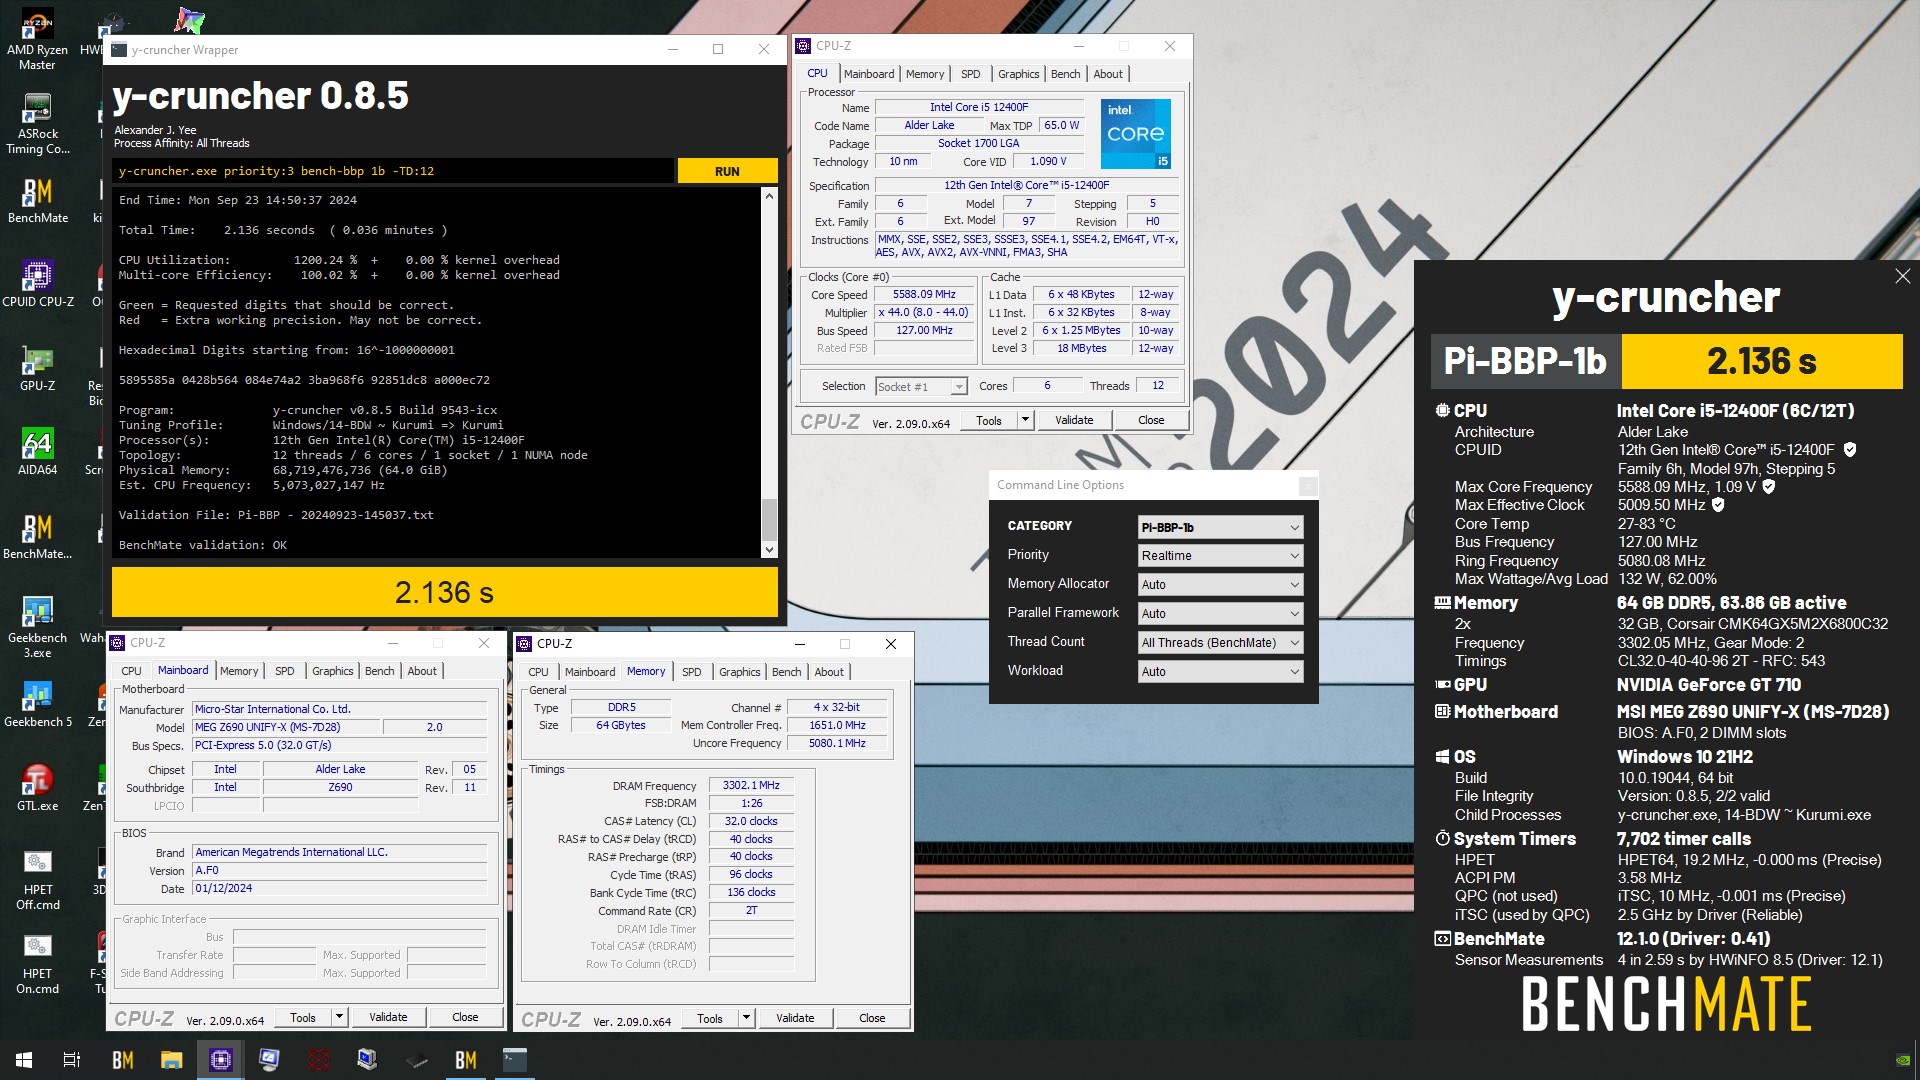Launch the ASRock Timing Configurator desktop icon
This screenshot has width=1920, height=1080.
(x=37, y=124)
